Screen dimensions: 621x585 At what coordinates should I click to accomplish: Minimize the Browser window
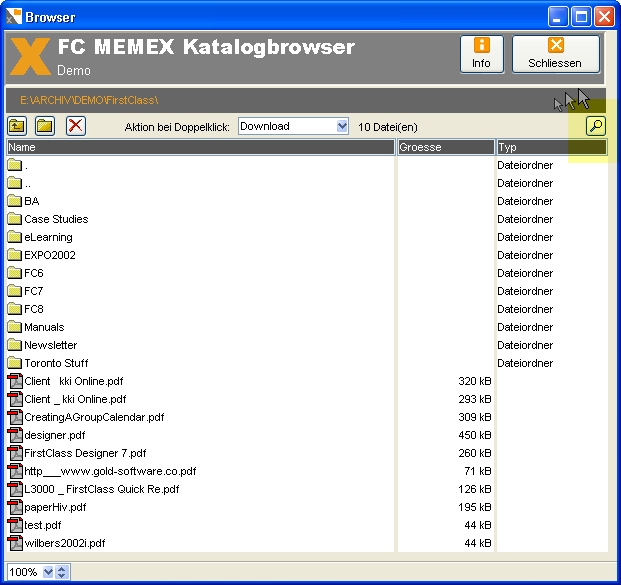pos(558,17)
